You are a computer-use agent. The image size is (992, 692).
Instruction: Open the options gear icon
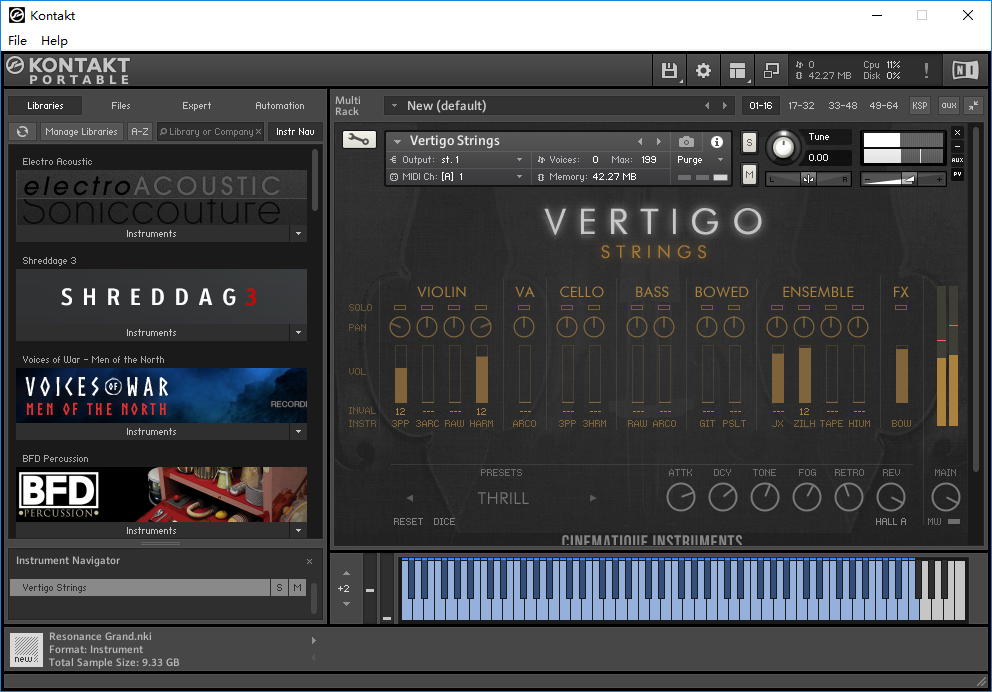(x=703, y=70)
